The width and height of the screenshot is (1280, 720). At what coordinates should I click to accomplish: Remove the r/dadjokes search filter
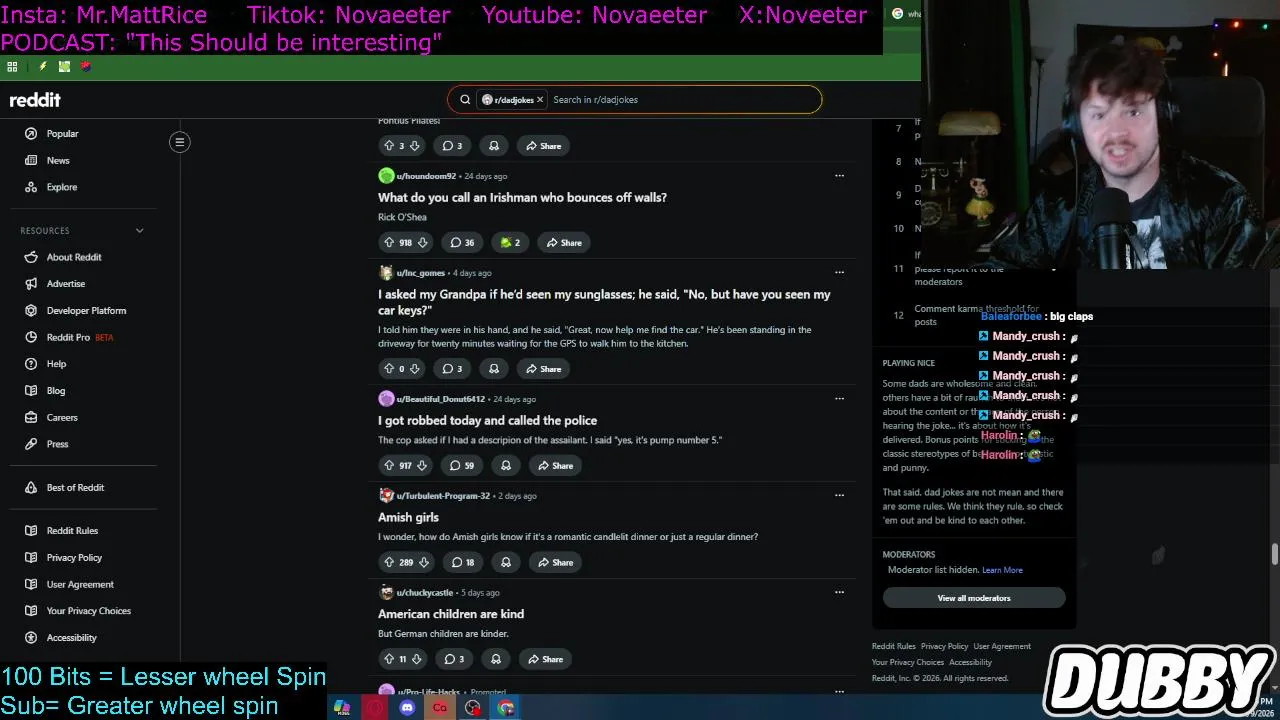(540, 100)
